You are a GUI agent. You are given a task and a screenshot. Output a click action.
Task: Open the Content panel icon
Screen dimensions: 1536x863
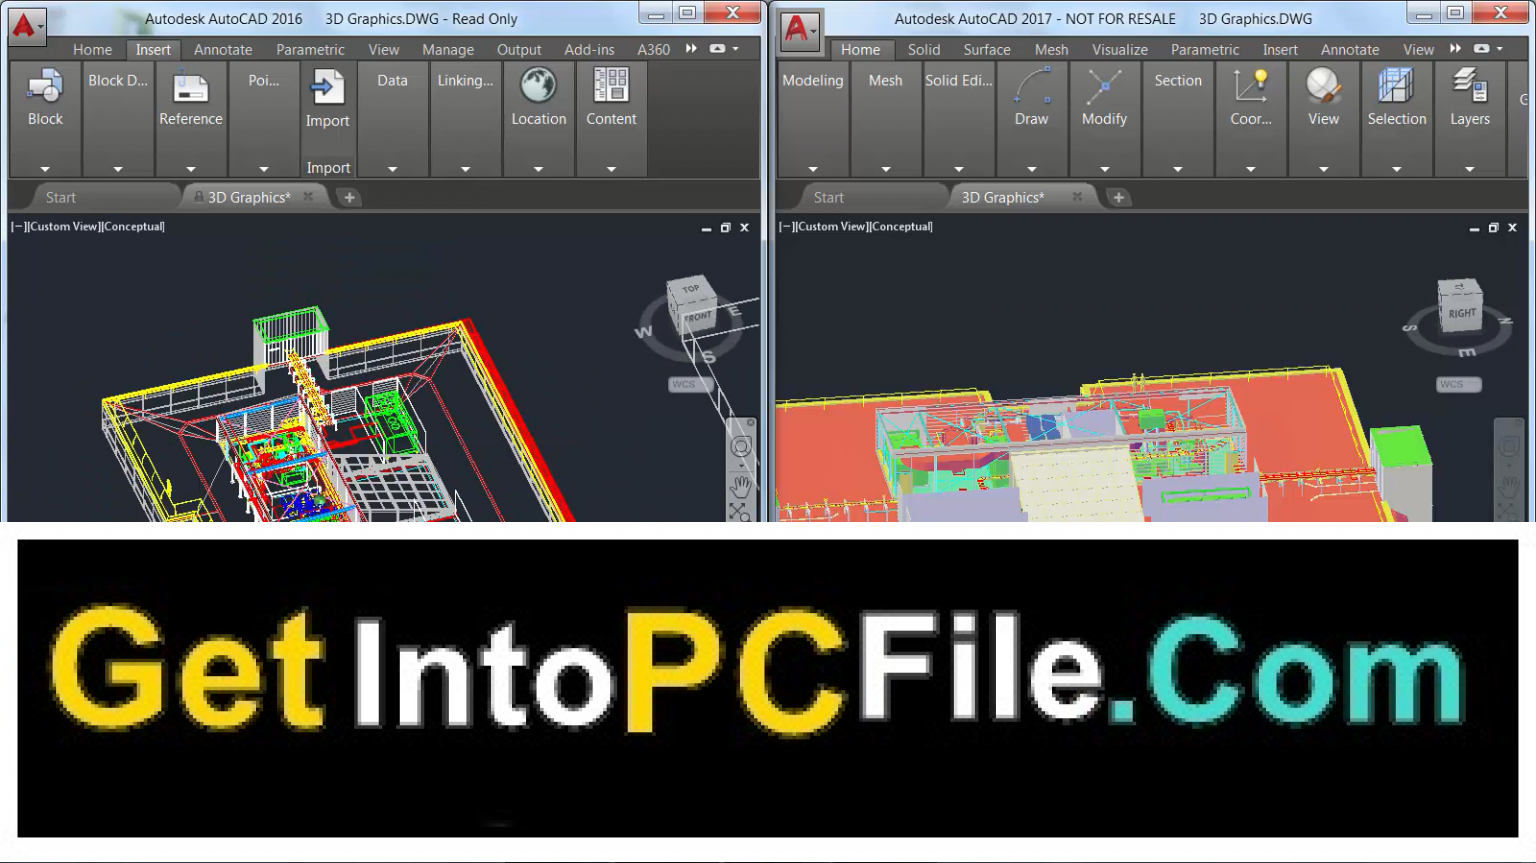point(611,86)
